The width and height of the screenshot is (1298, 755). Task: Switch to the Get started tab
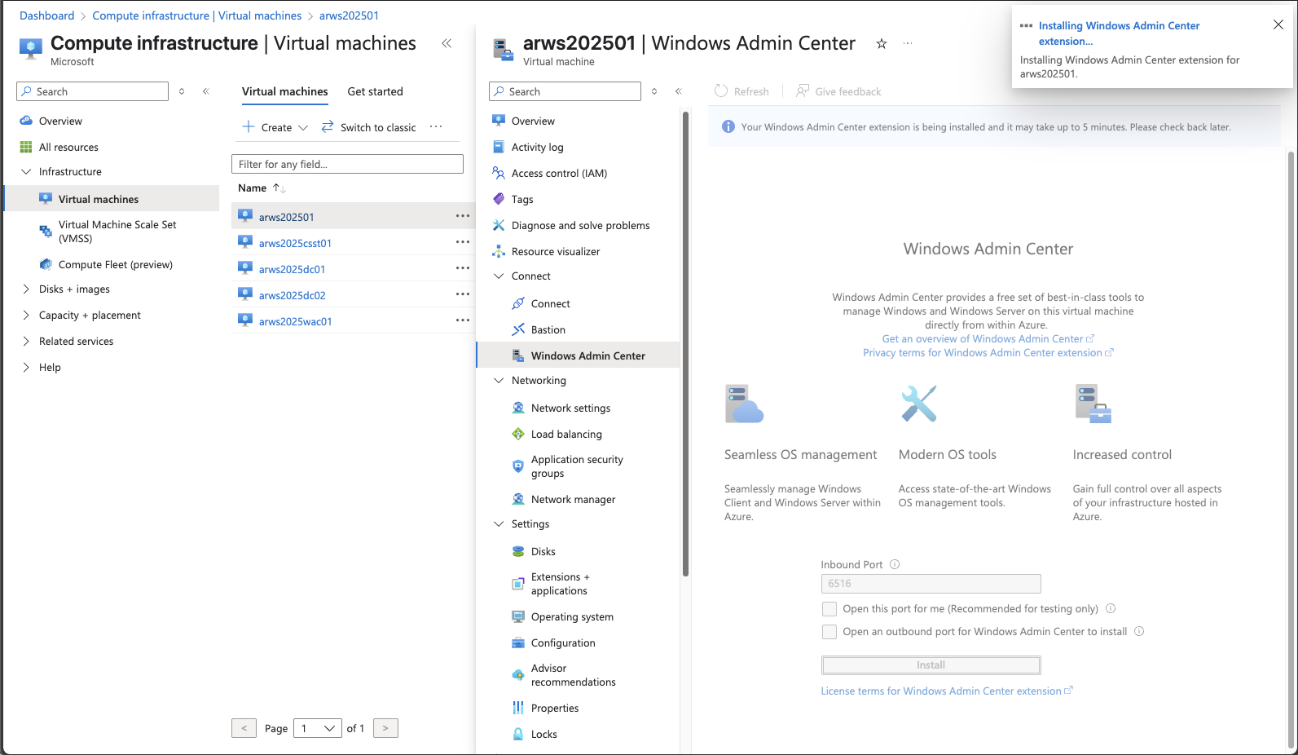(x=375, y=91)
